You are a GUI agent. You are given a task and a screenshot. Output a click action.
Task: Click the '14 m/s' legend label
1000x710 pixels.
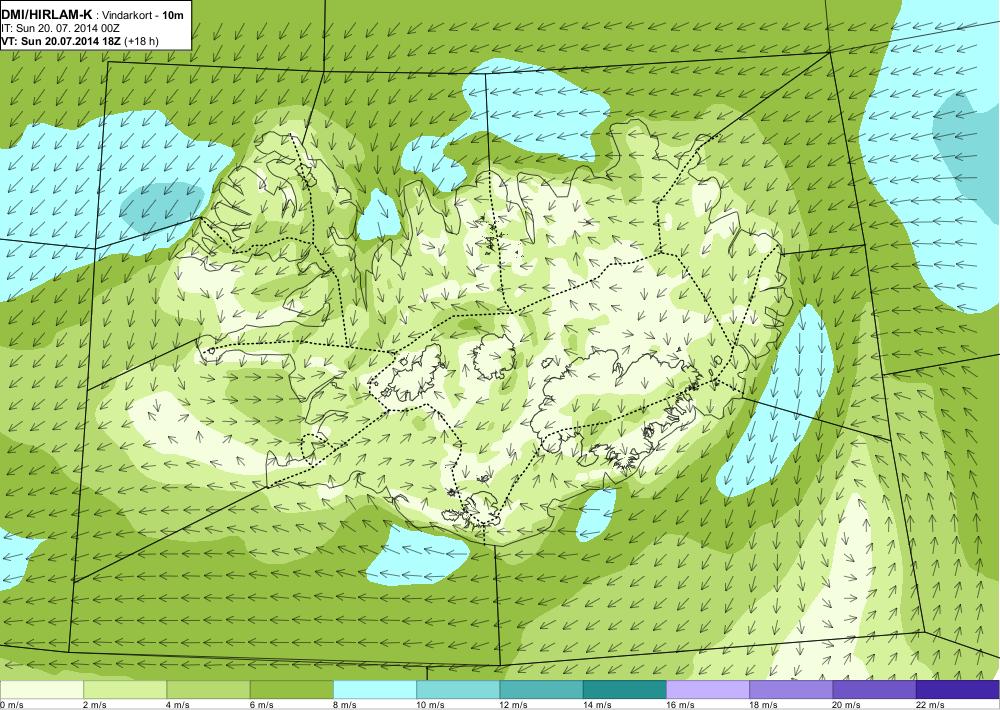[597, 705]
